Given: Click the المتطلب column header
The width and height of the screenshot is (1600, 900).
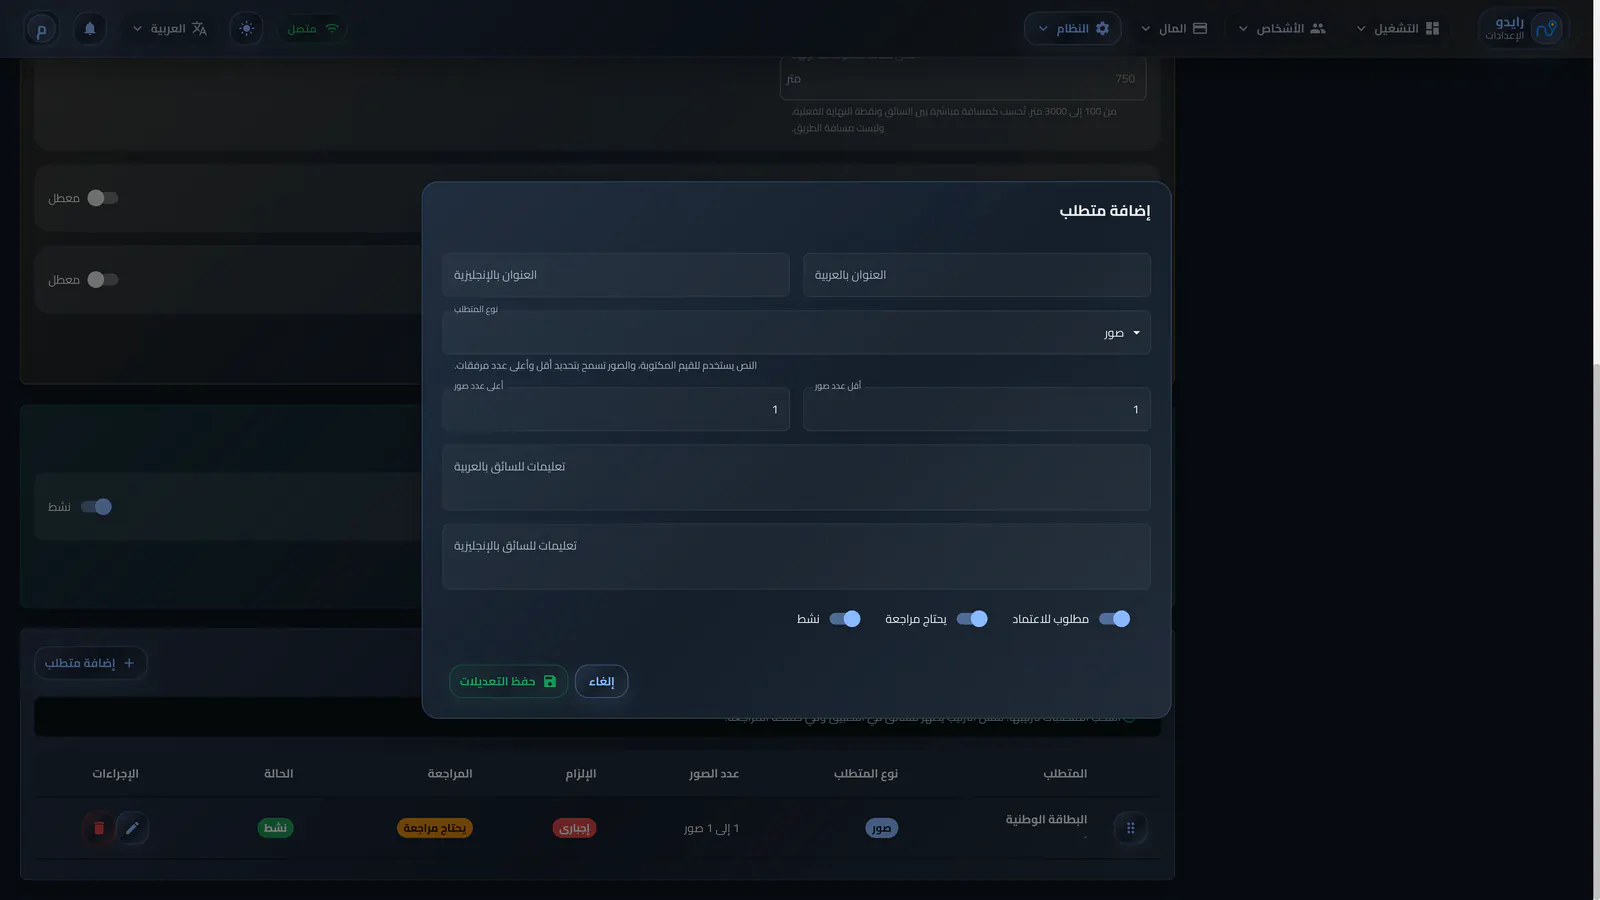Looking at the screenshot, I should (1065, 774).
